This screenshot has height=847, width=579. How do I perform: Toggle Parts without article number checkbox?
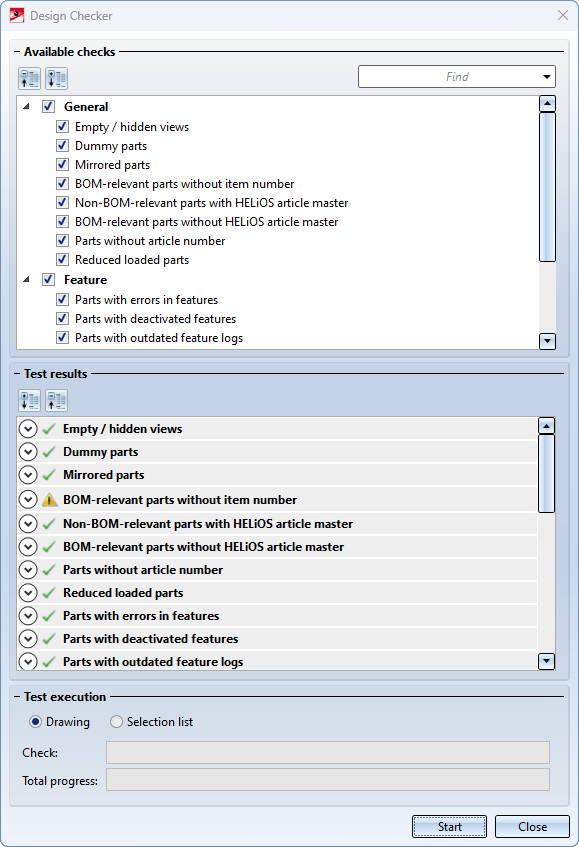point(63,240)
